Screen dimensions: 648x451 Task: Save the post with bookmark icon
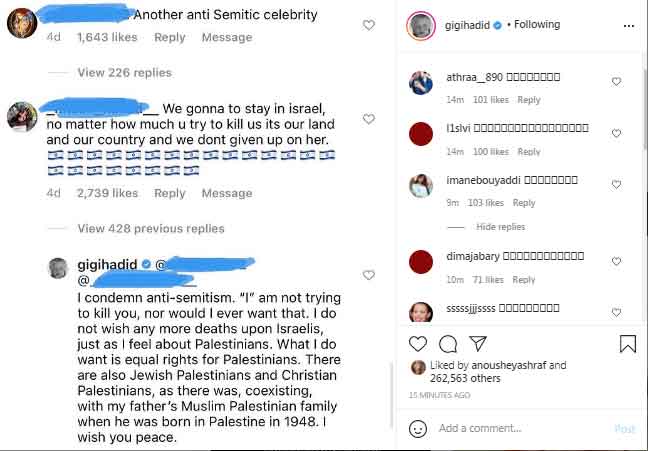click(627, 344)
